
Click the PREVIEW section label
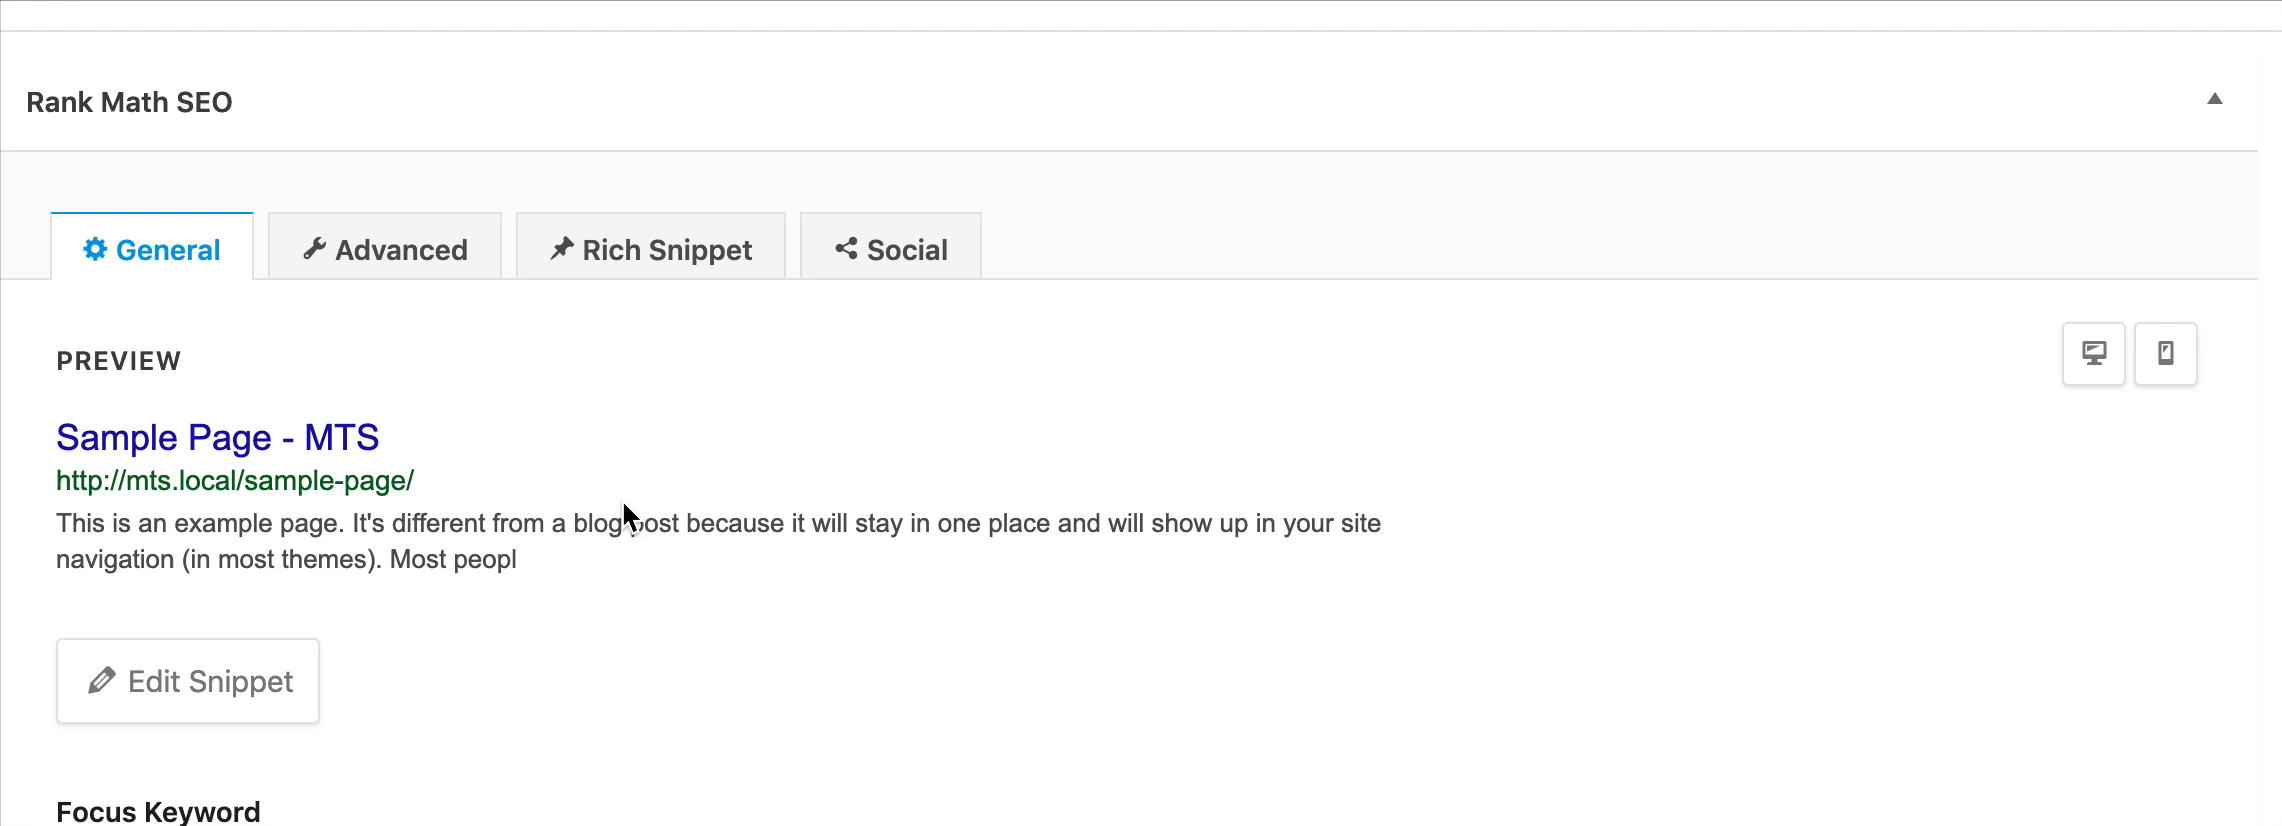119,361
